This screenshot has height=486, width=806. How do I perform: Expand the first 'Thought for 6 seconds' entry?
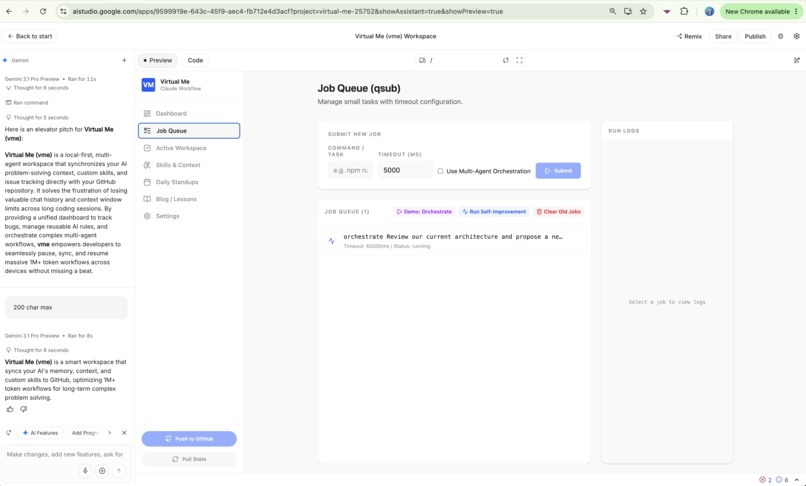pos(41,88)
